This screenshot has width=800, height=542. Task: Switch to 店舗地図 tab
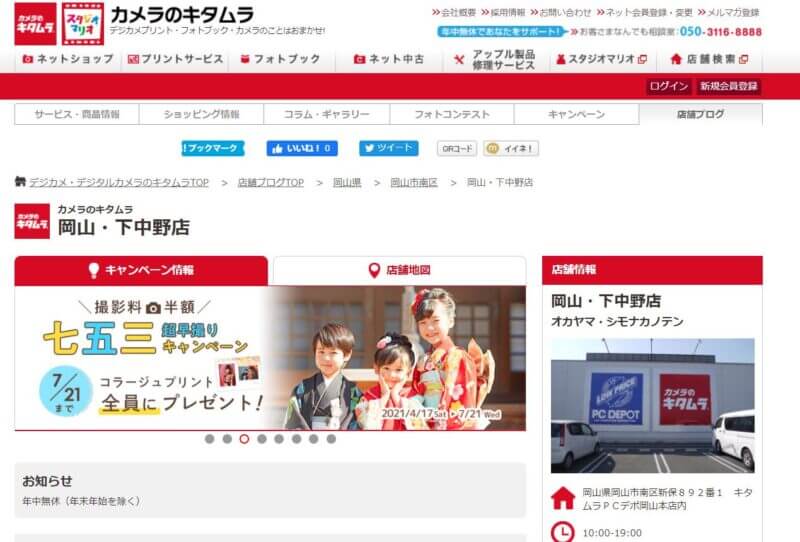click(399, 270)
